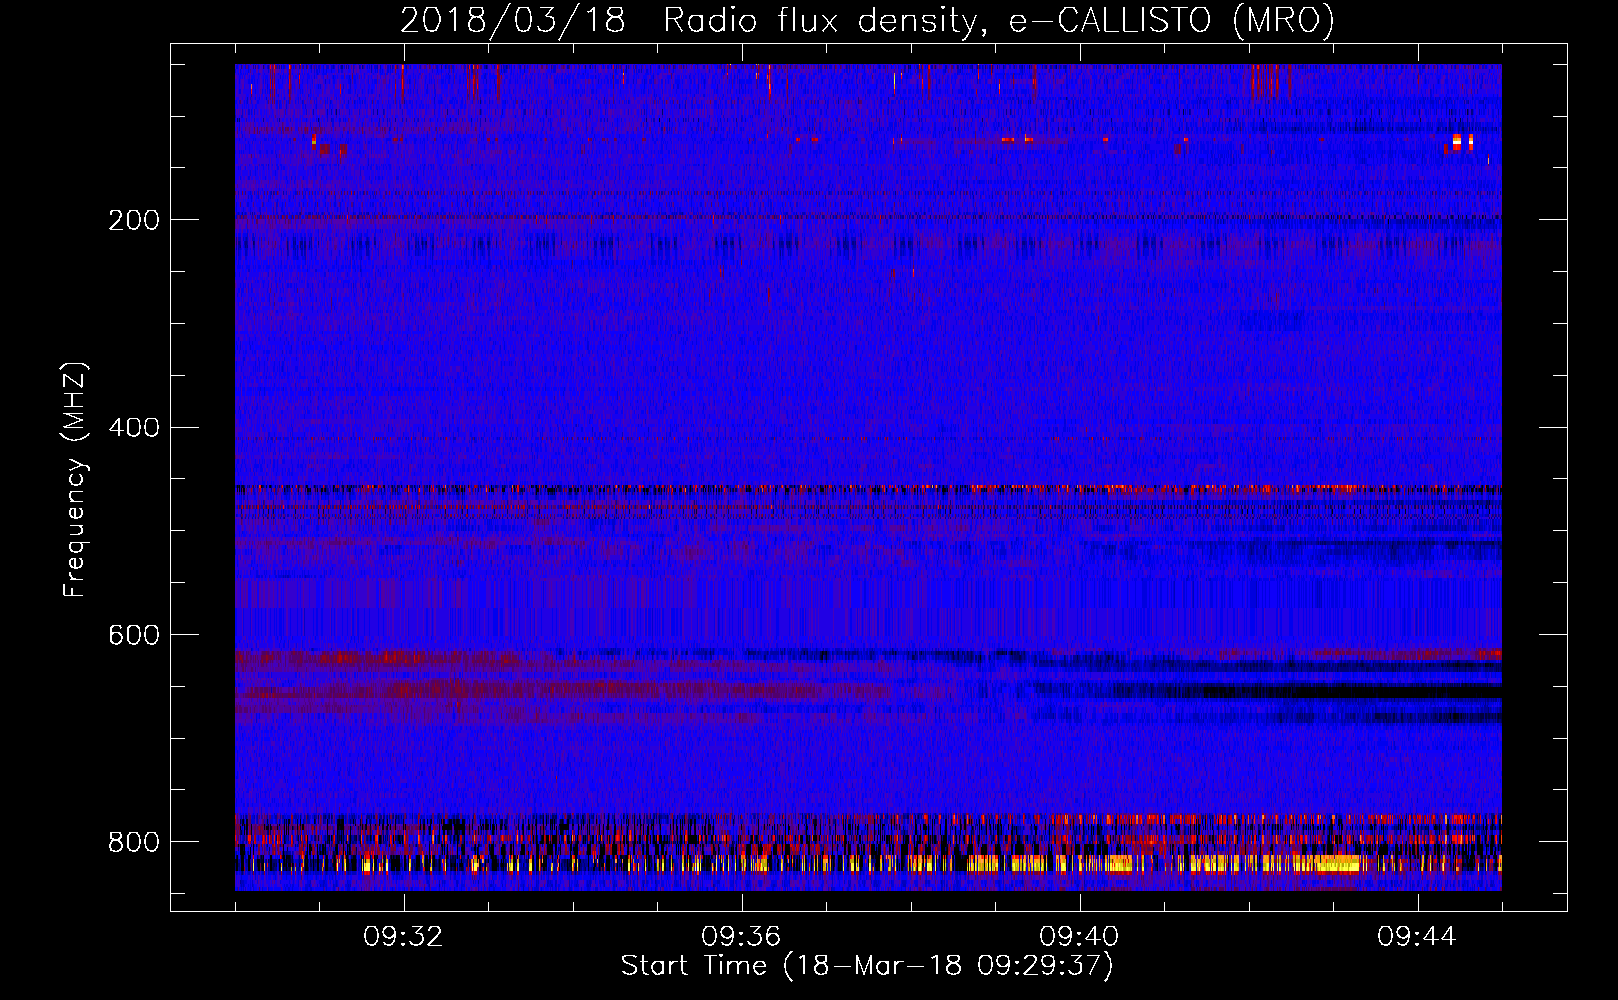The height and width of the screenshot is (1000, 1618).
Task: Click the 09:36 time tick label
Action: [x=741, y=937]
